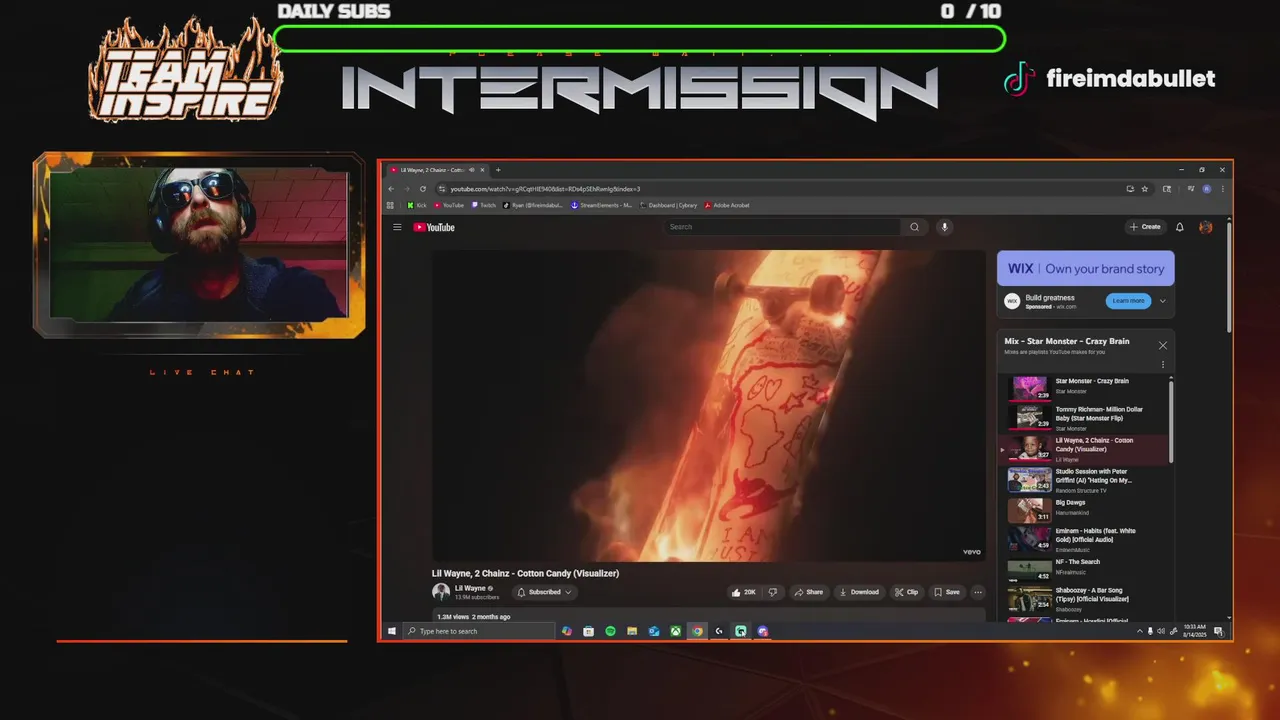This screenshot has height=720, width=1280.
Task: Bookmark this page with the star icon
Action: point(1145,189)
